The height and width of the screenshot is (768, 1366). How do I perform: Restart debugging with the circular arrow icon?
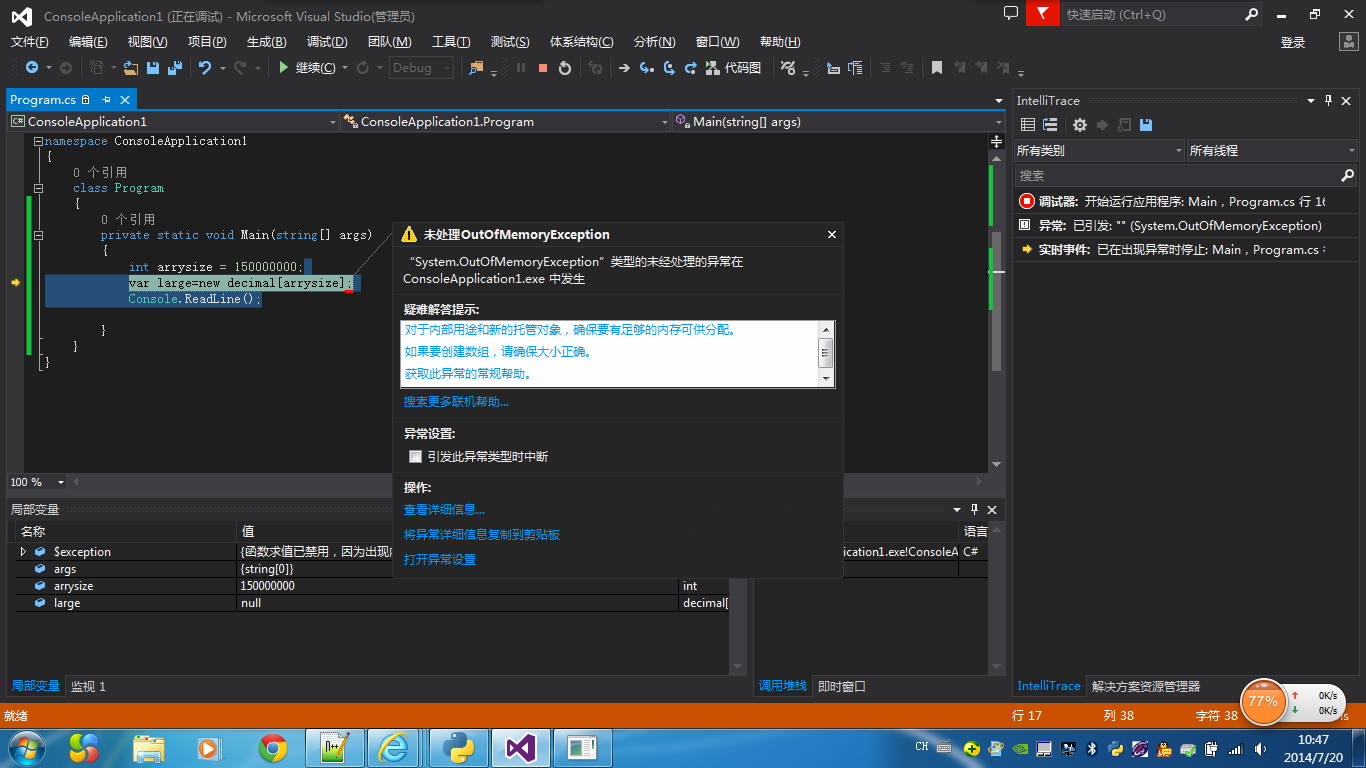click(565, 68)
